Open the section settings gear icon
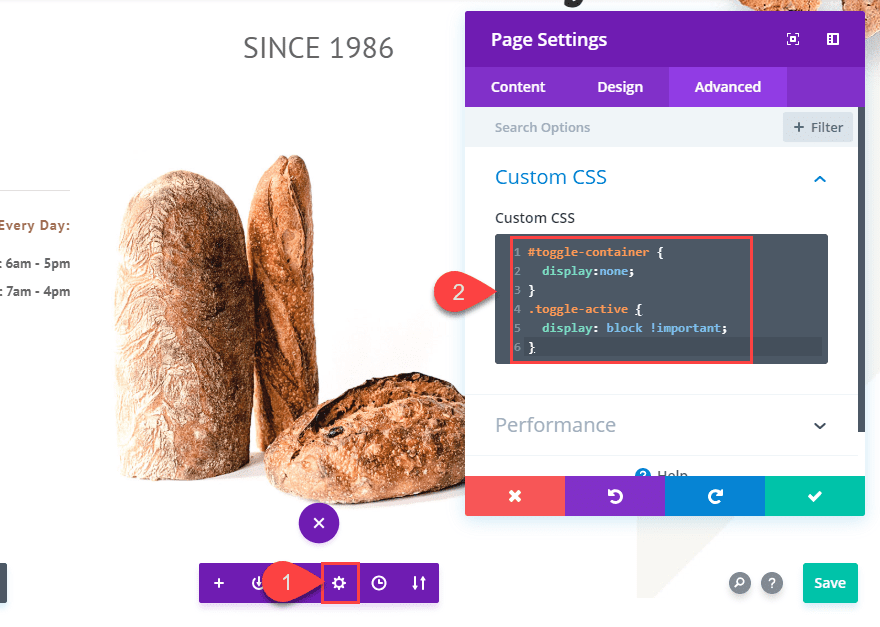The image size is (880, 627). pyautogui.click(x=339, y=583)
